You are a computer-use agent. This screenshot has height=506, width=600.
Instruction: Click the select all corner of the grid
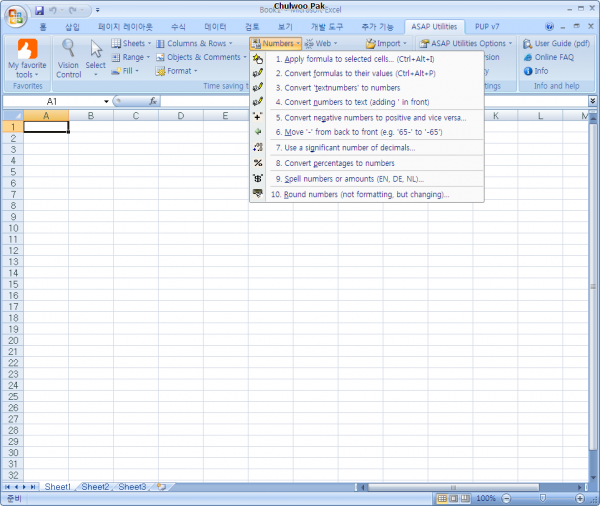(13, 115)
